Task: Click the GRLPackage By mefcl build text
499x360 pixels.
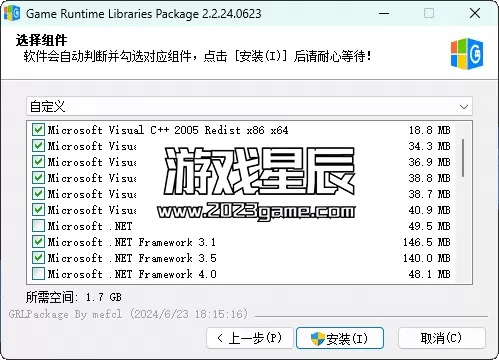Action: pos(129,314)
